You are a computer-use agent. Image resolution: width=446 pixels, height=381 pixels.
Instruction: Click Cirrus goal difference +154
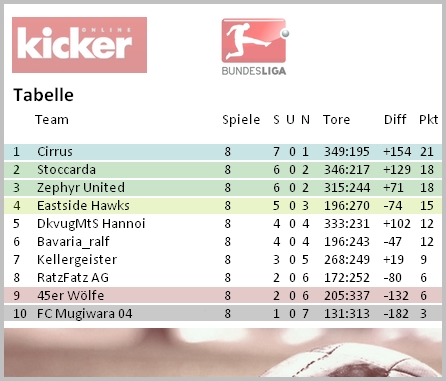click(397, 152)
